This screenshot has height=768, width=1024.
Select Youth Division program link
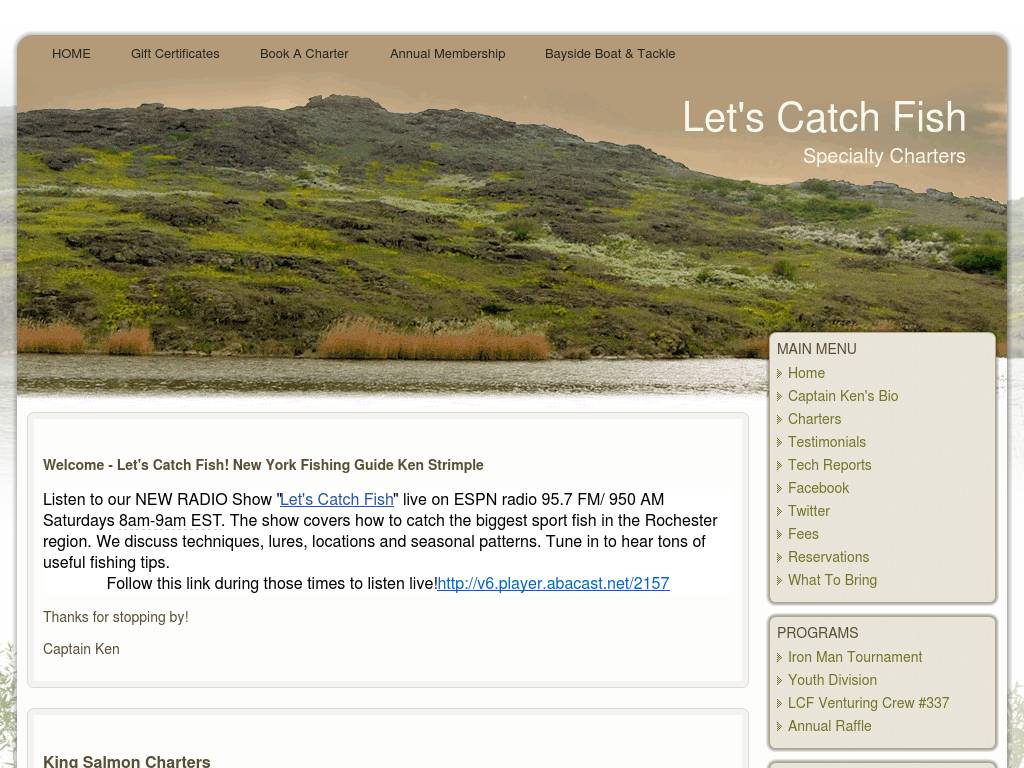coord(832,680)
